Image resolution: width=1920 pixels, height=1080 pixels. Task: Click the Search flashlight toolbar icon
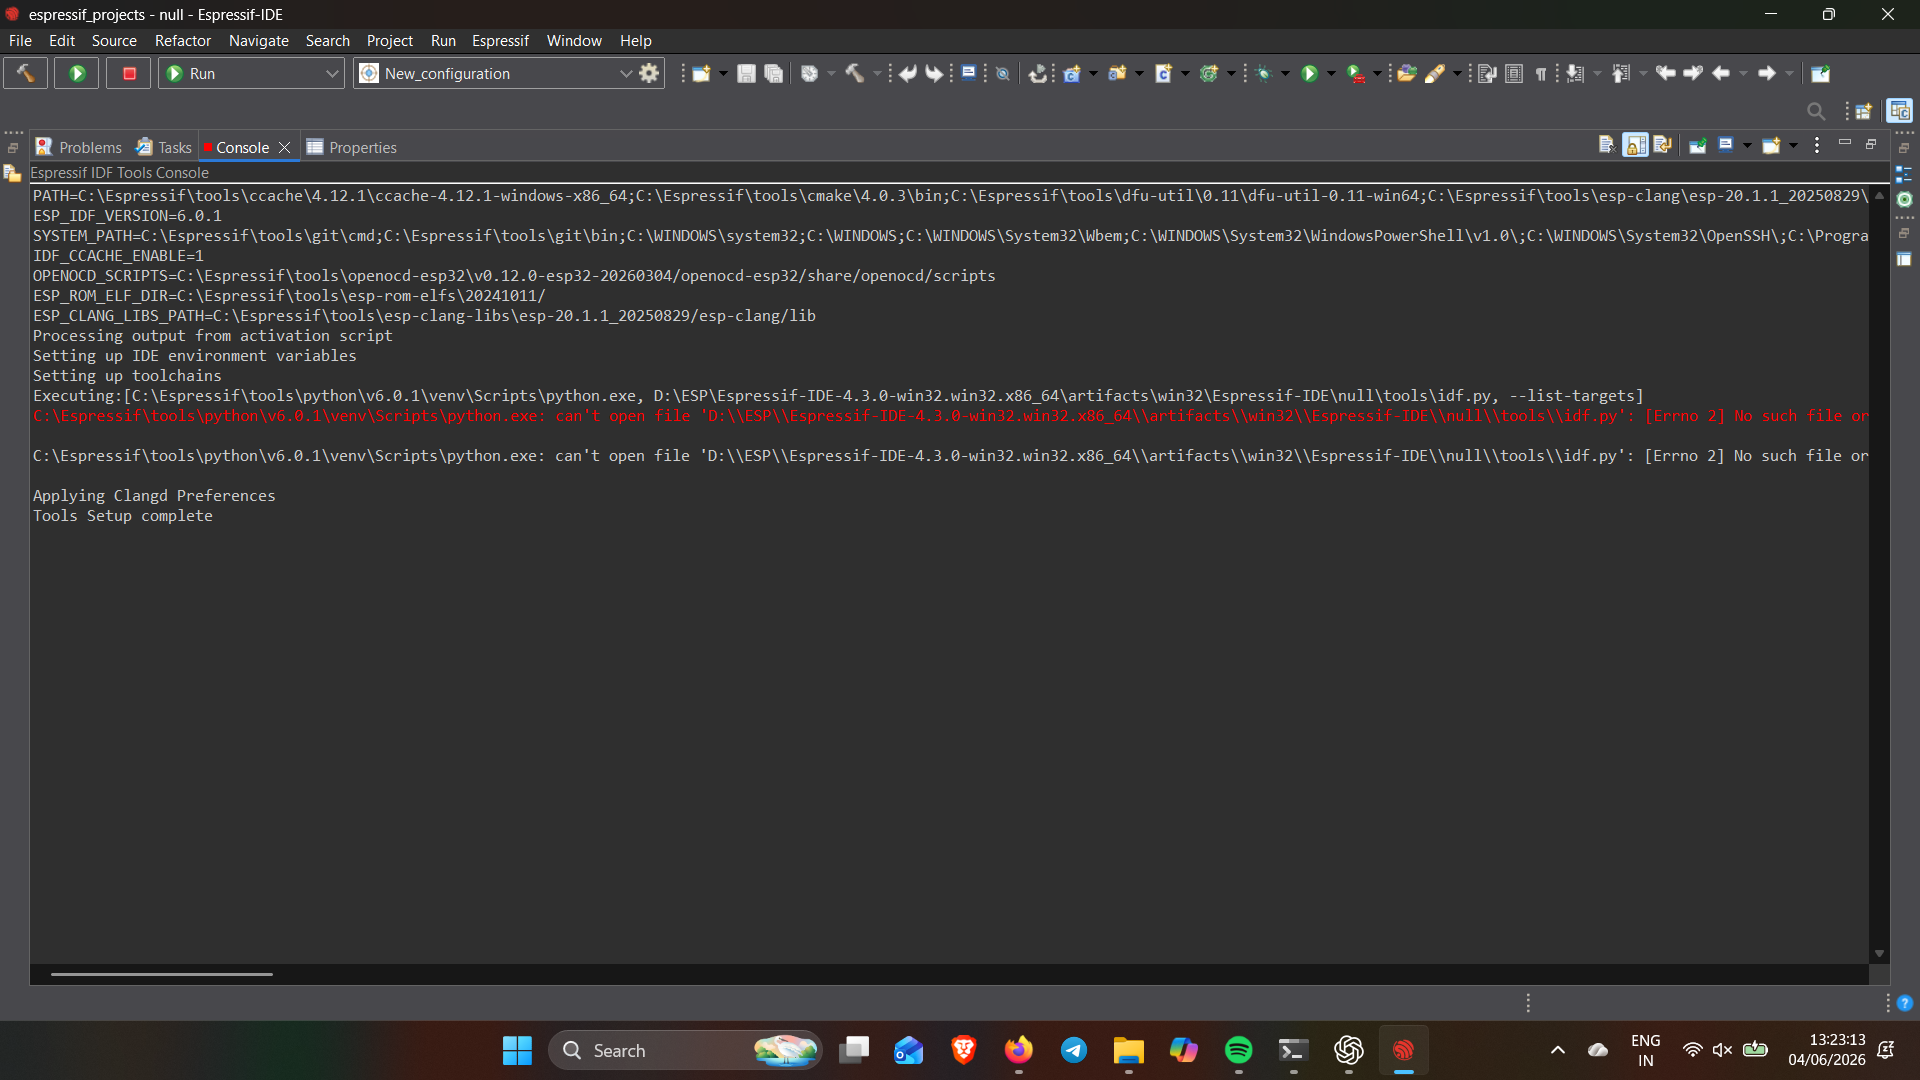point(1435,73)
